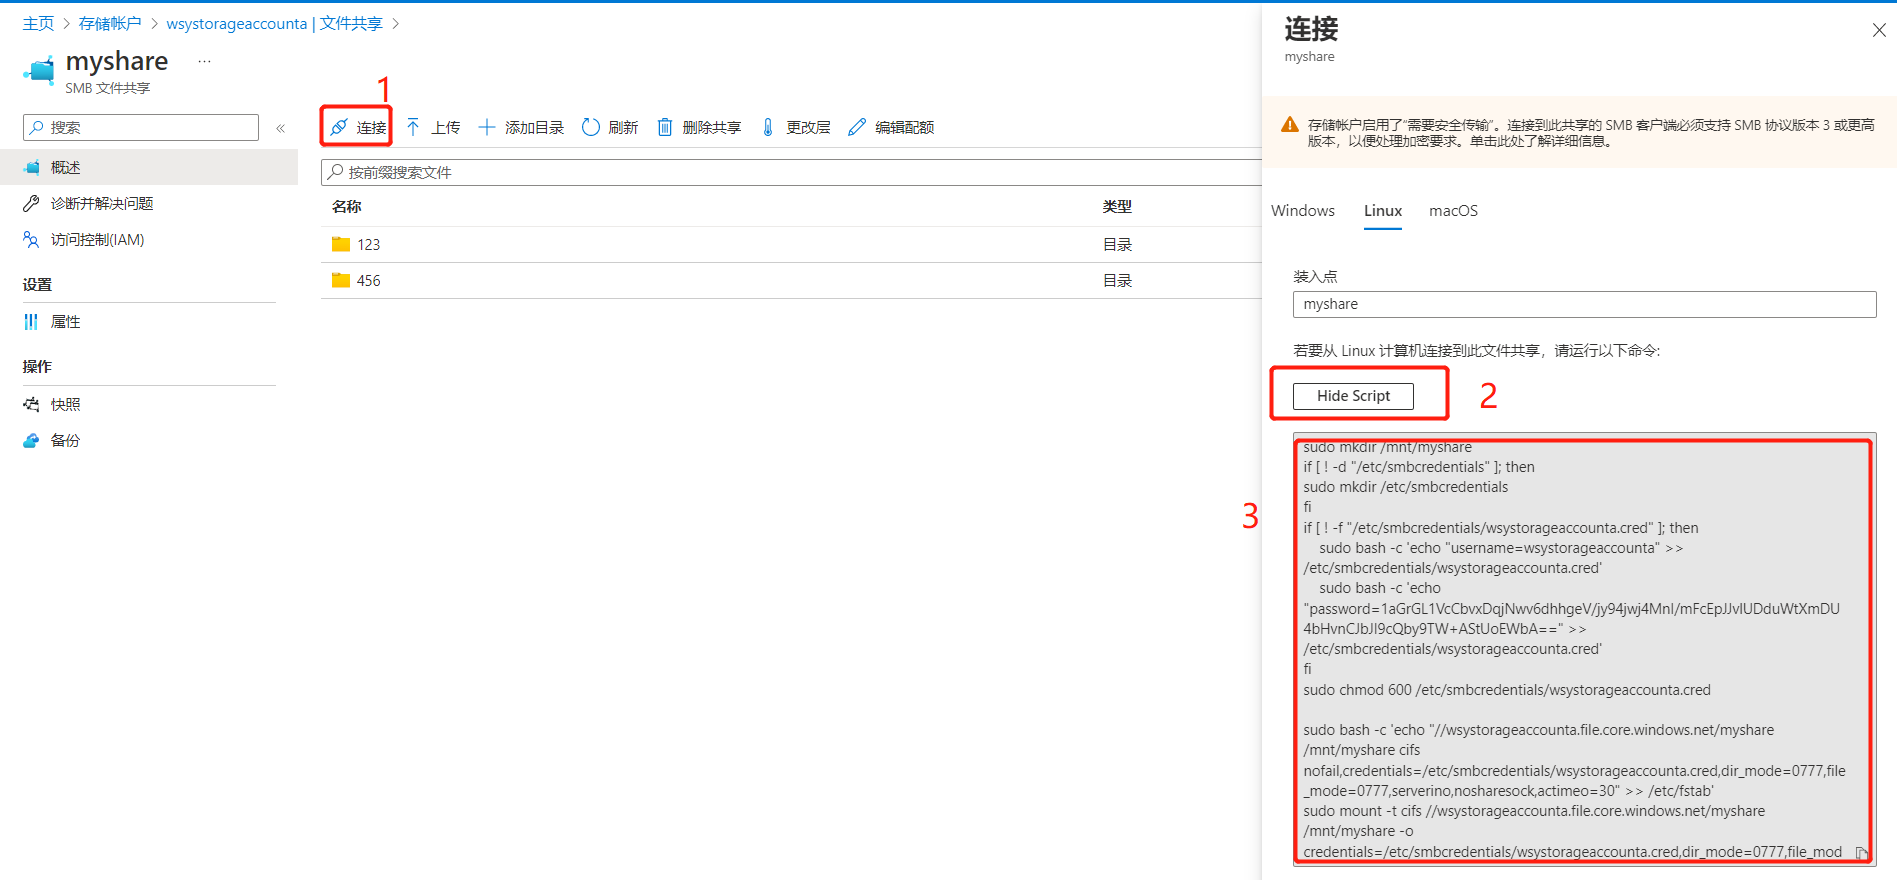The width and height of the screenshot is (1897, 880).
Task: Click the 目录 type cell for 123
Action: coord(1117,244)
